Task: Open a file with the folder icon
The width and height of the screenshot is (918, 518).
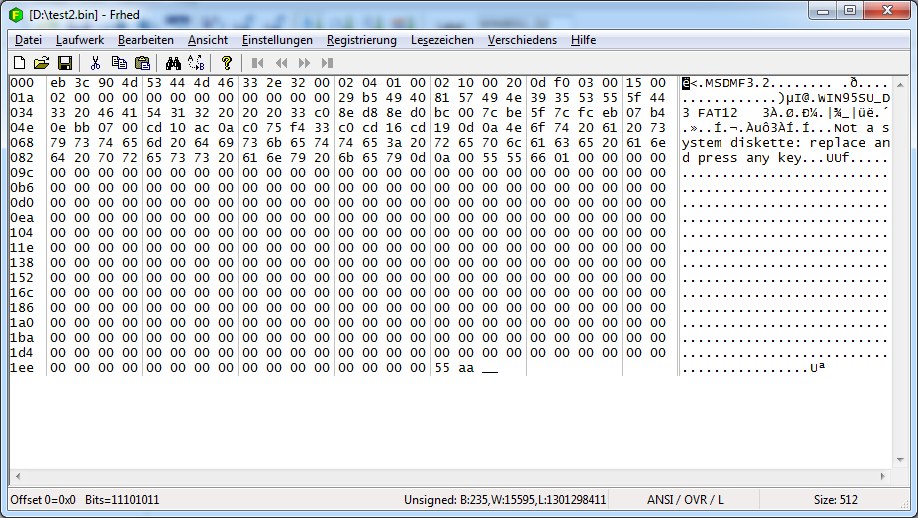Action: pos(41,62)
